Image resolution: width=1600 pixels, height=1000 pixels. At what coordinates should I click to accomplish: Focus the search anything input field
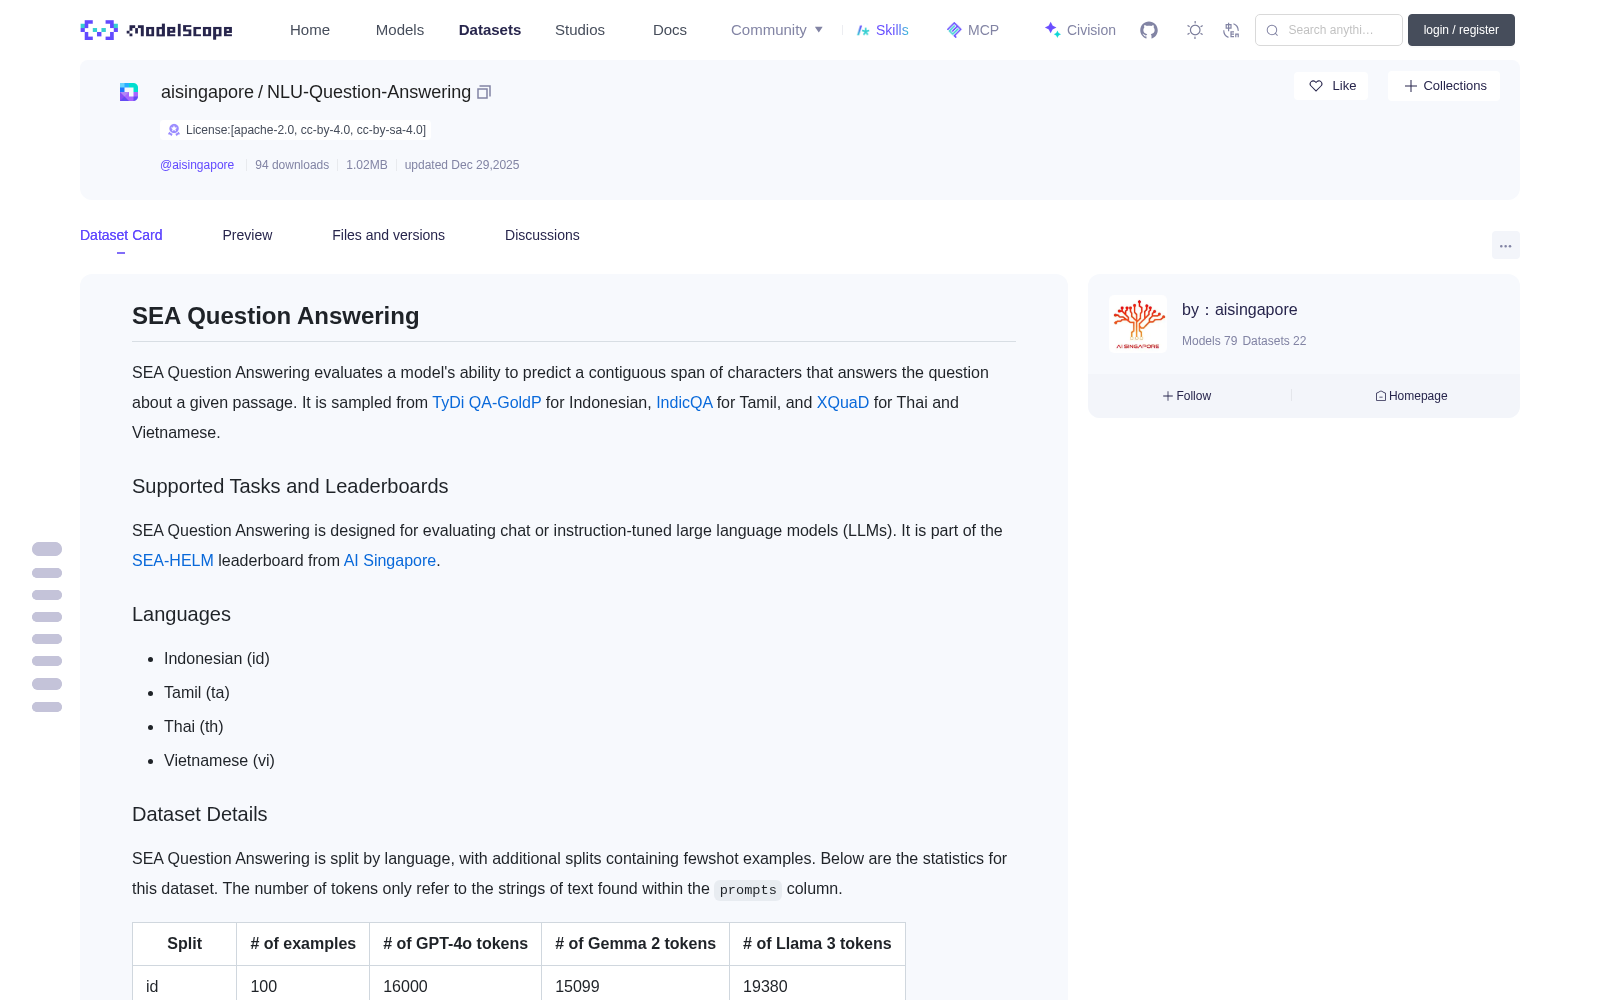coord(1329,30)
